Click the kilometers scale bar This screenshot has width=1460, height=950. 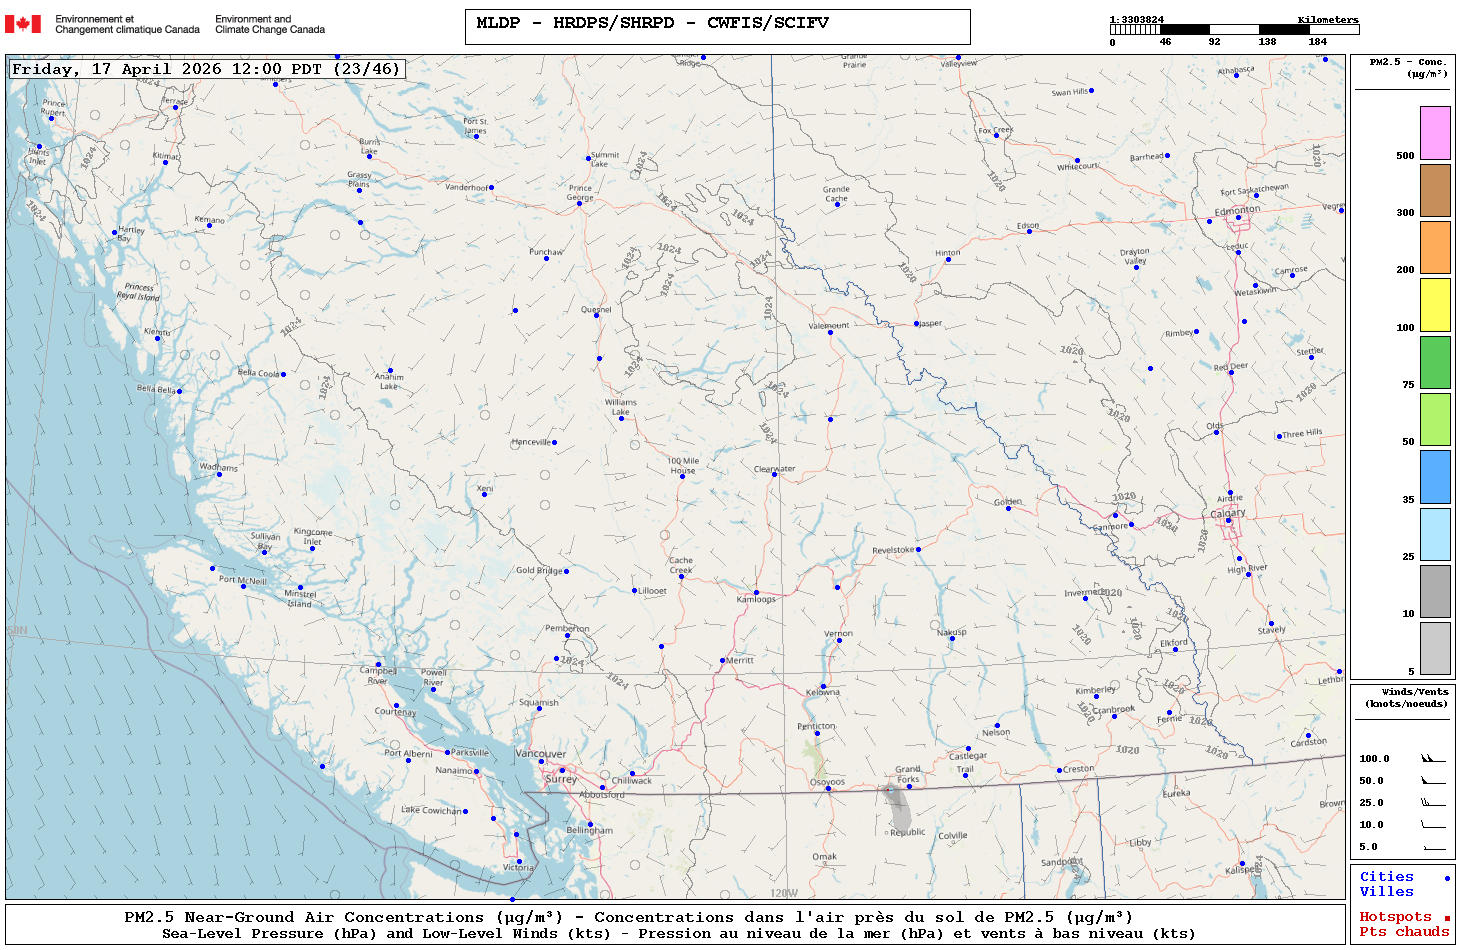coord(1234,30)
